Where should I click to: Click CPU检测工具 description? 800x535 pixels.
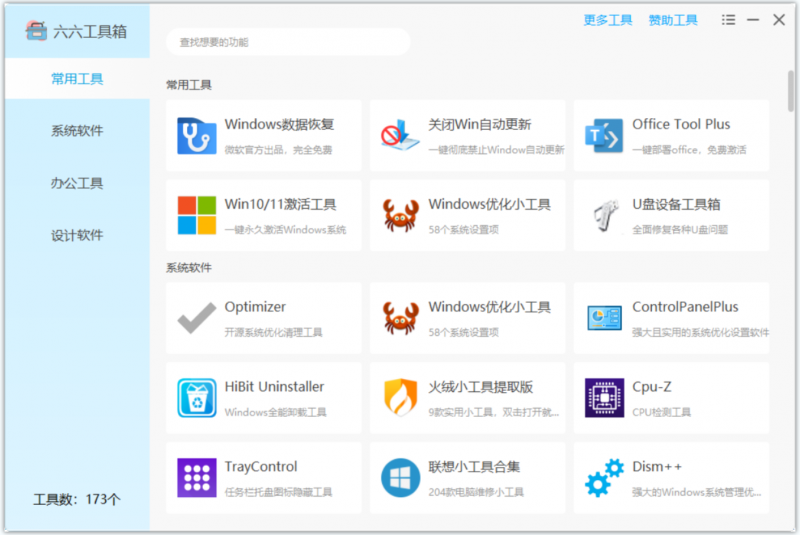coord(661,412)
